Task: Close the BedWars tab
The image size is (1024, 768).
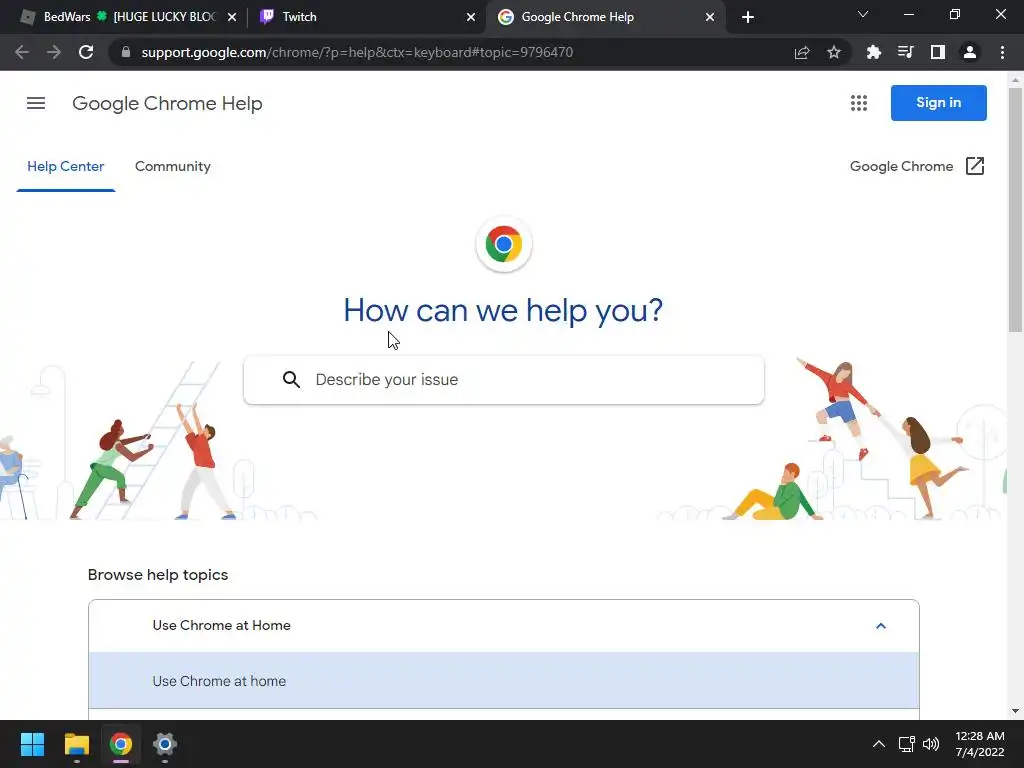Action: click(x=232, y=17)
